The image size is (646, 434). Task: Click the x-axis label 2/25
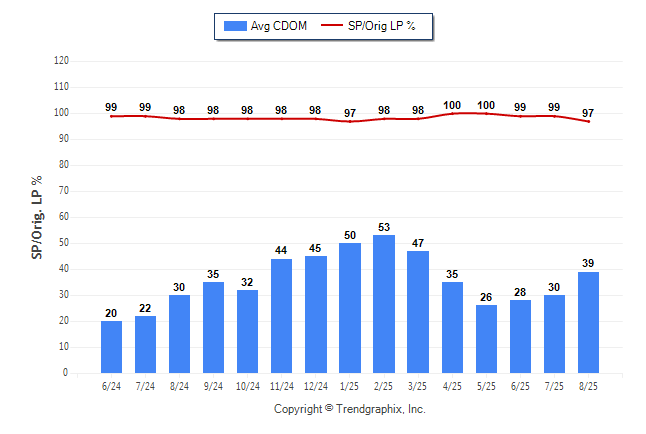click(x=384, y=387)
